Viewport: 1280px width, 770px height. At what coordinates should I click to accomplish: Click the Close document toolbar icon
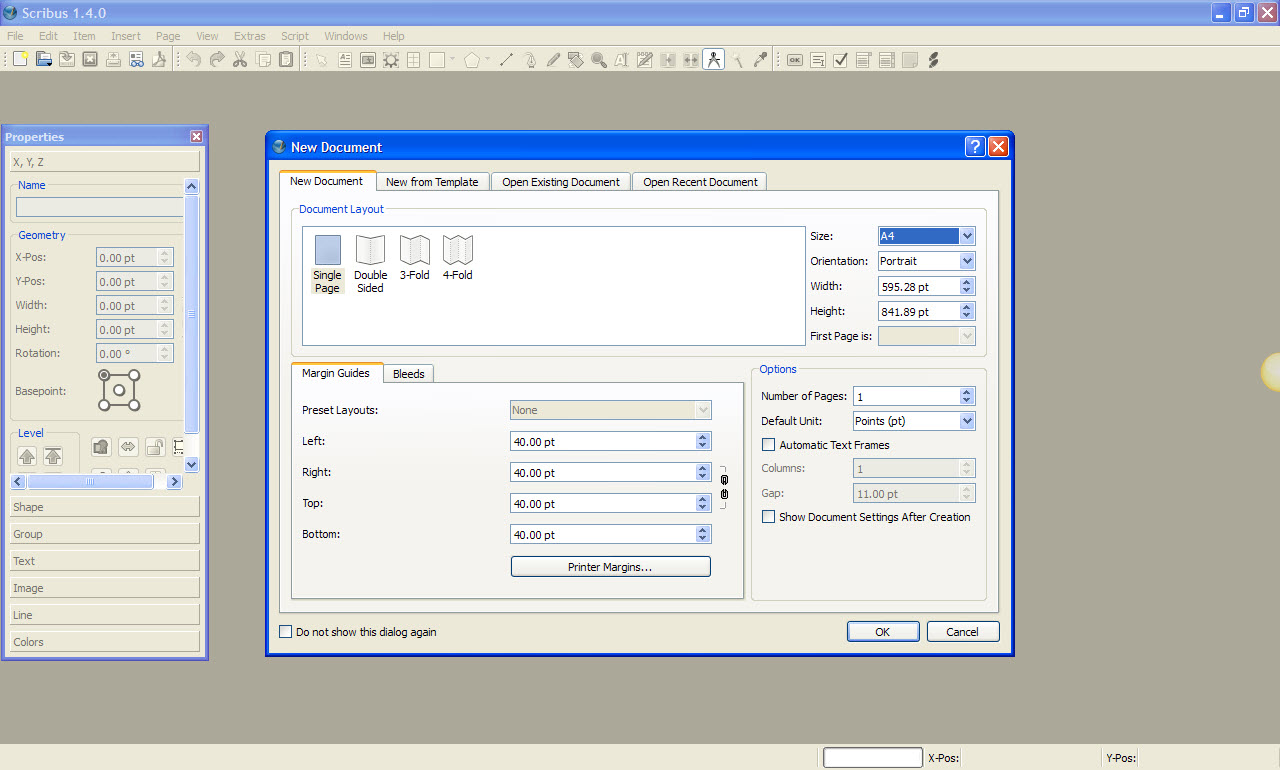tap(90, 59)
